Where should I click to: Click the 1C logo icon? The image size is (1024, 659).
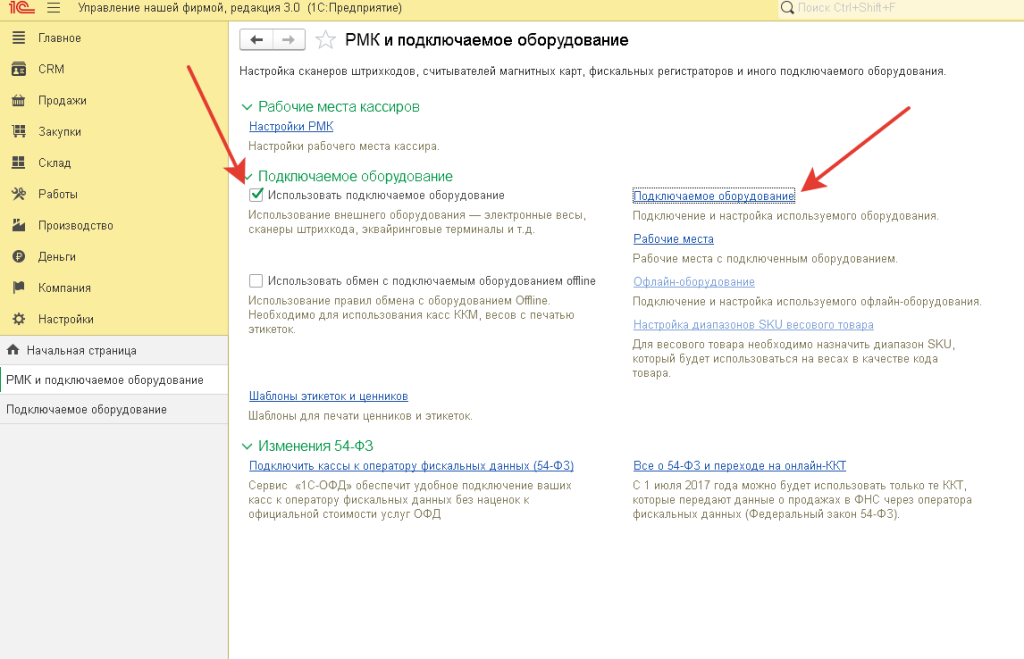[x=22, y=8]
